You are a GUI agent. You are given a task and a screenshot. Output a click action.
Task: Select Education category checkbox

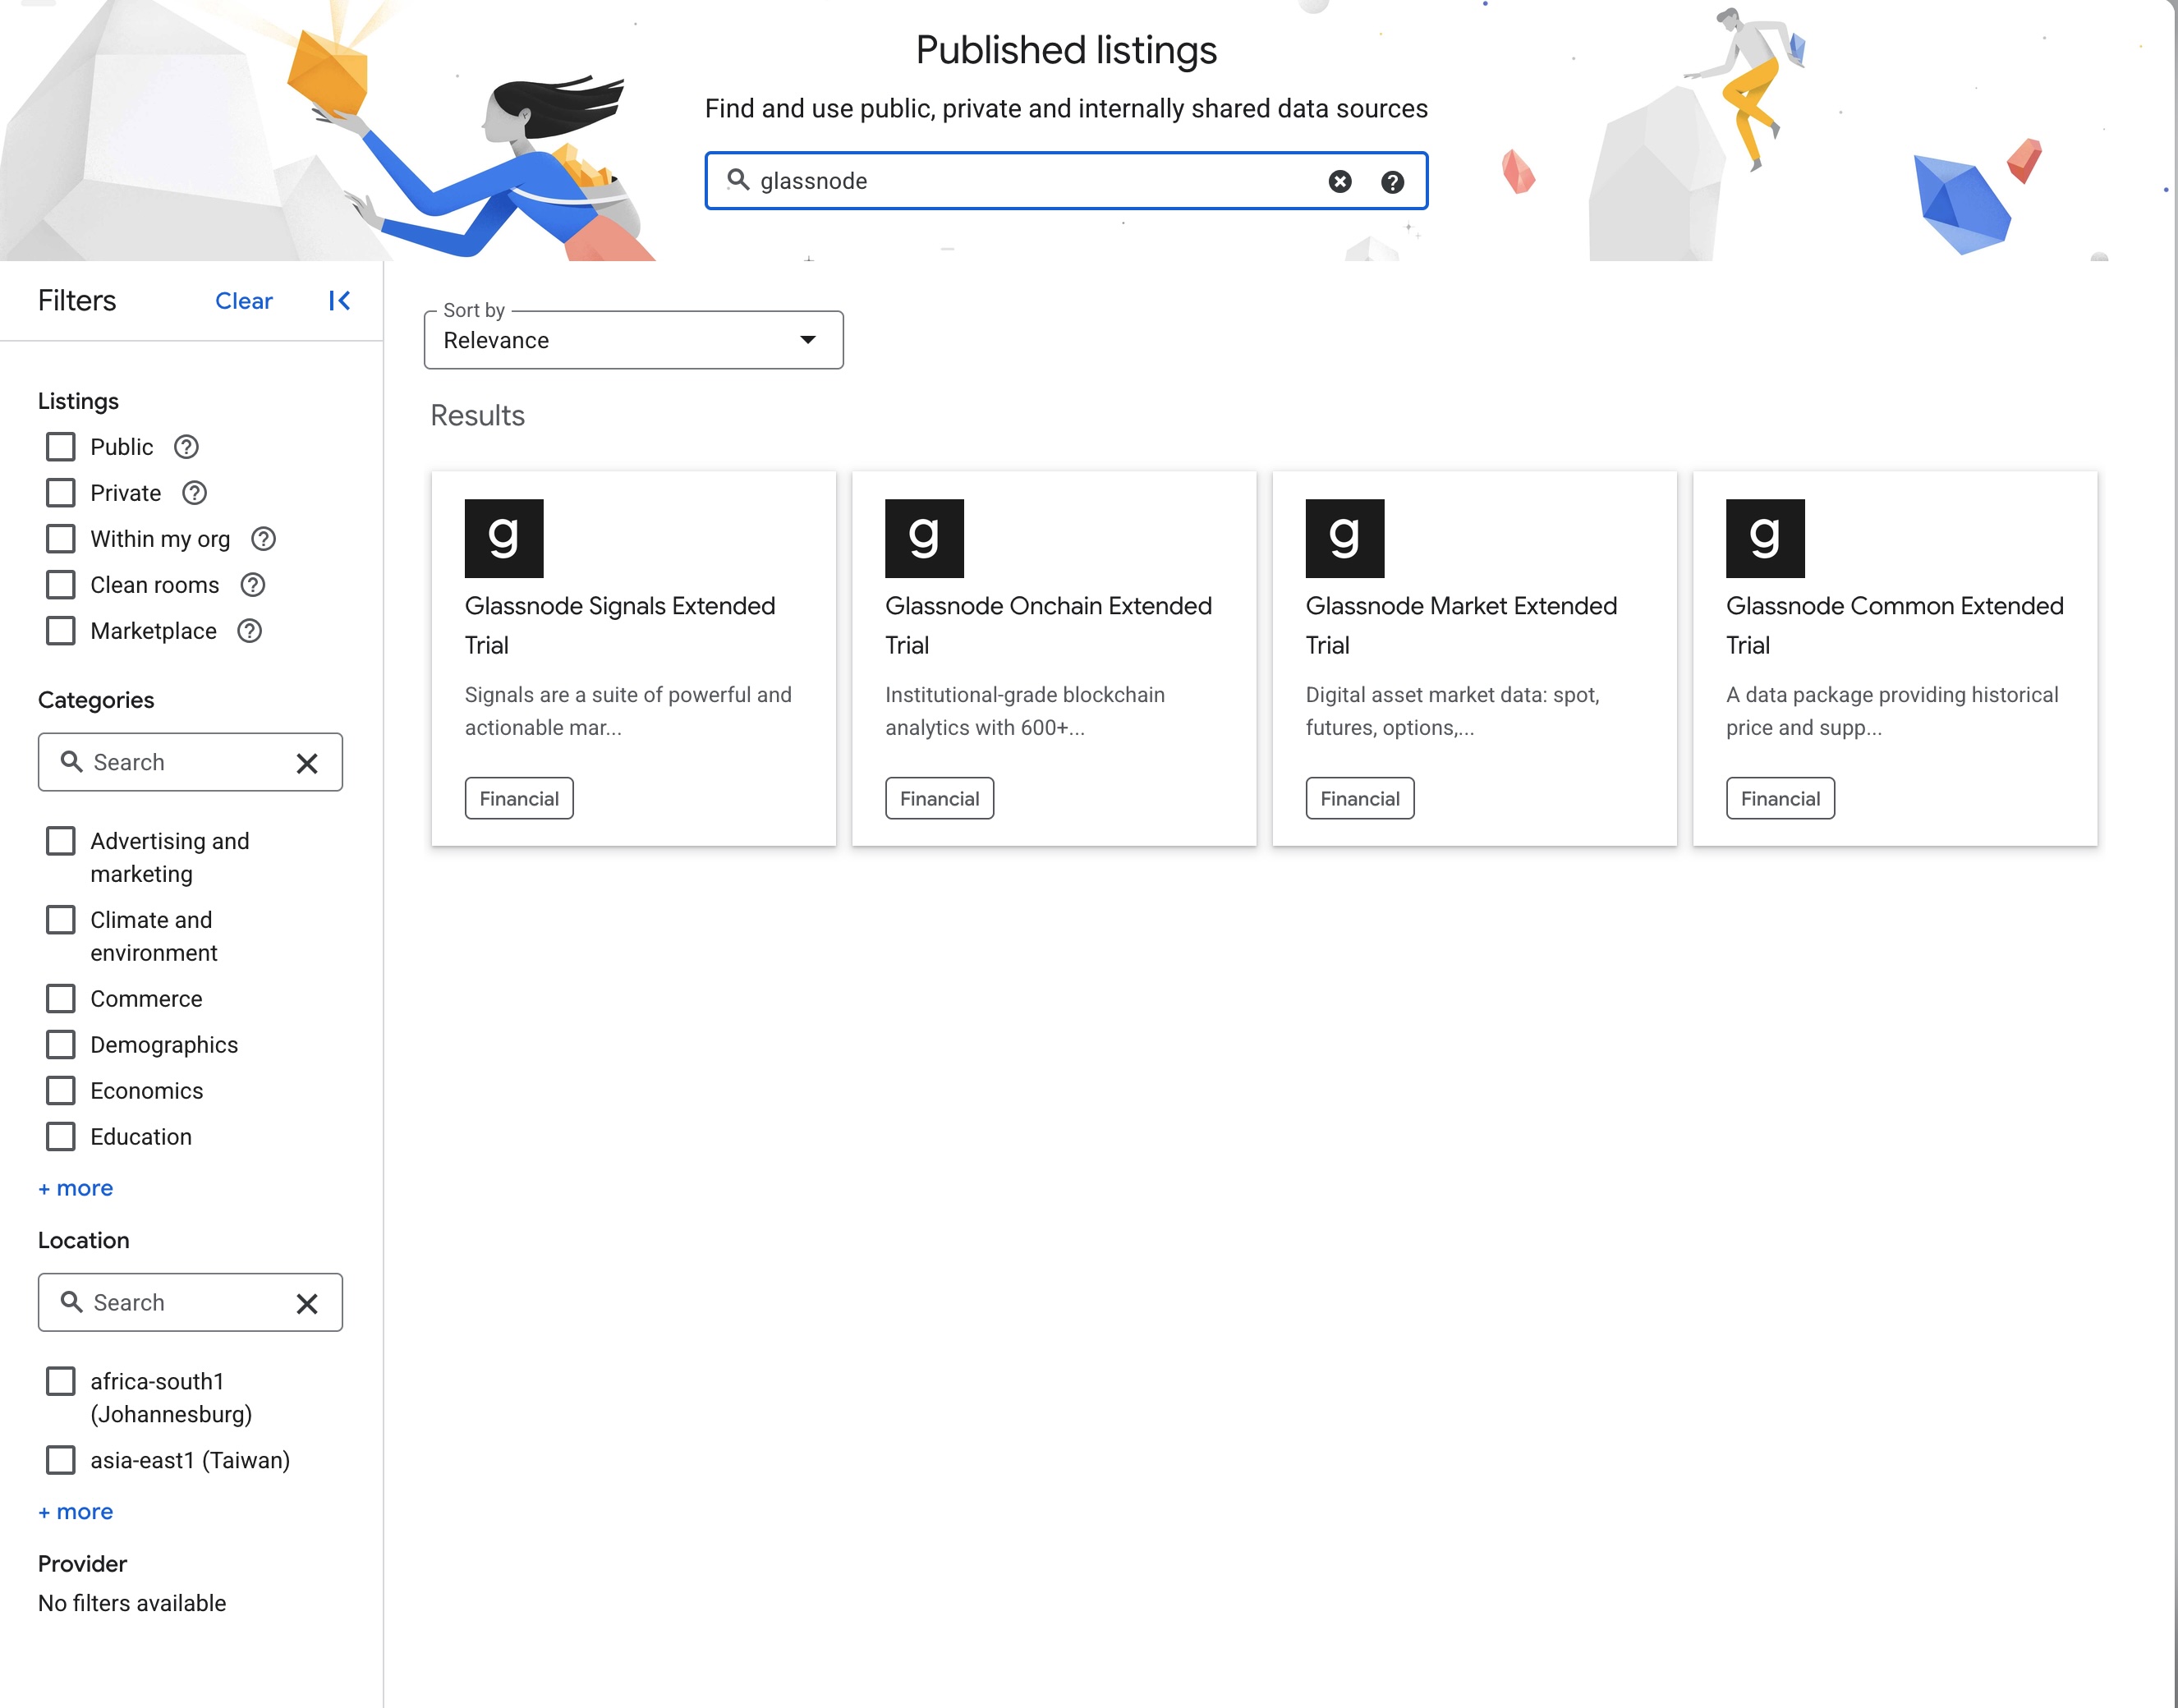click(61, 1137)
